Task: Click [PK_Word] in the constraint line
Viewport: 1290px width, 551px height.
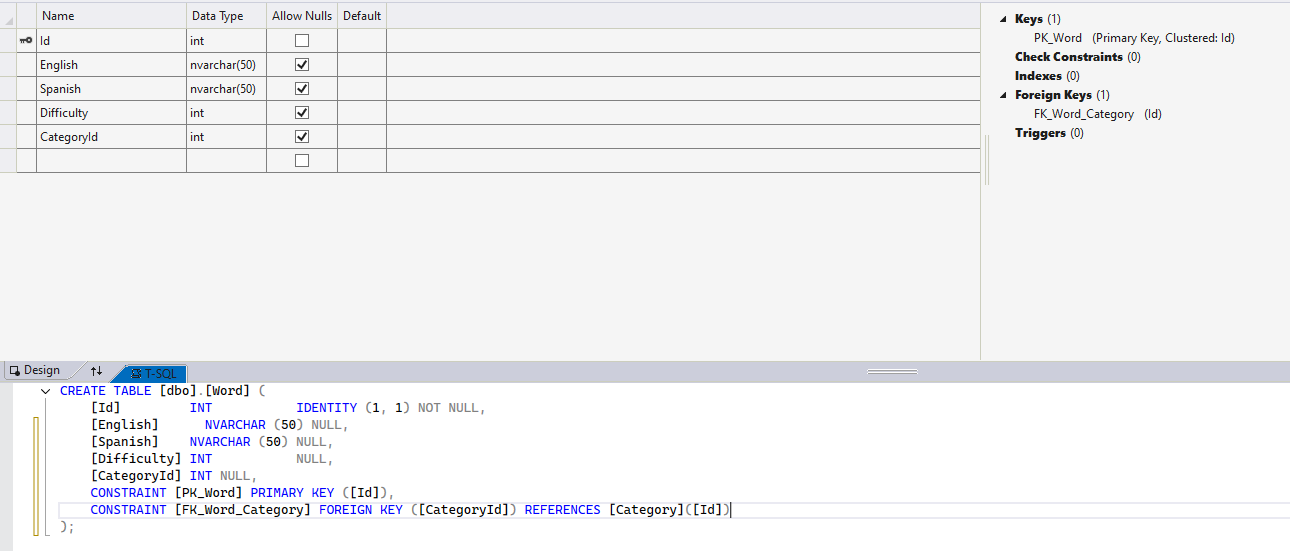Action: click(208, 493)
